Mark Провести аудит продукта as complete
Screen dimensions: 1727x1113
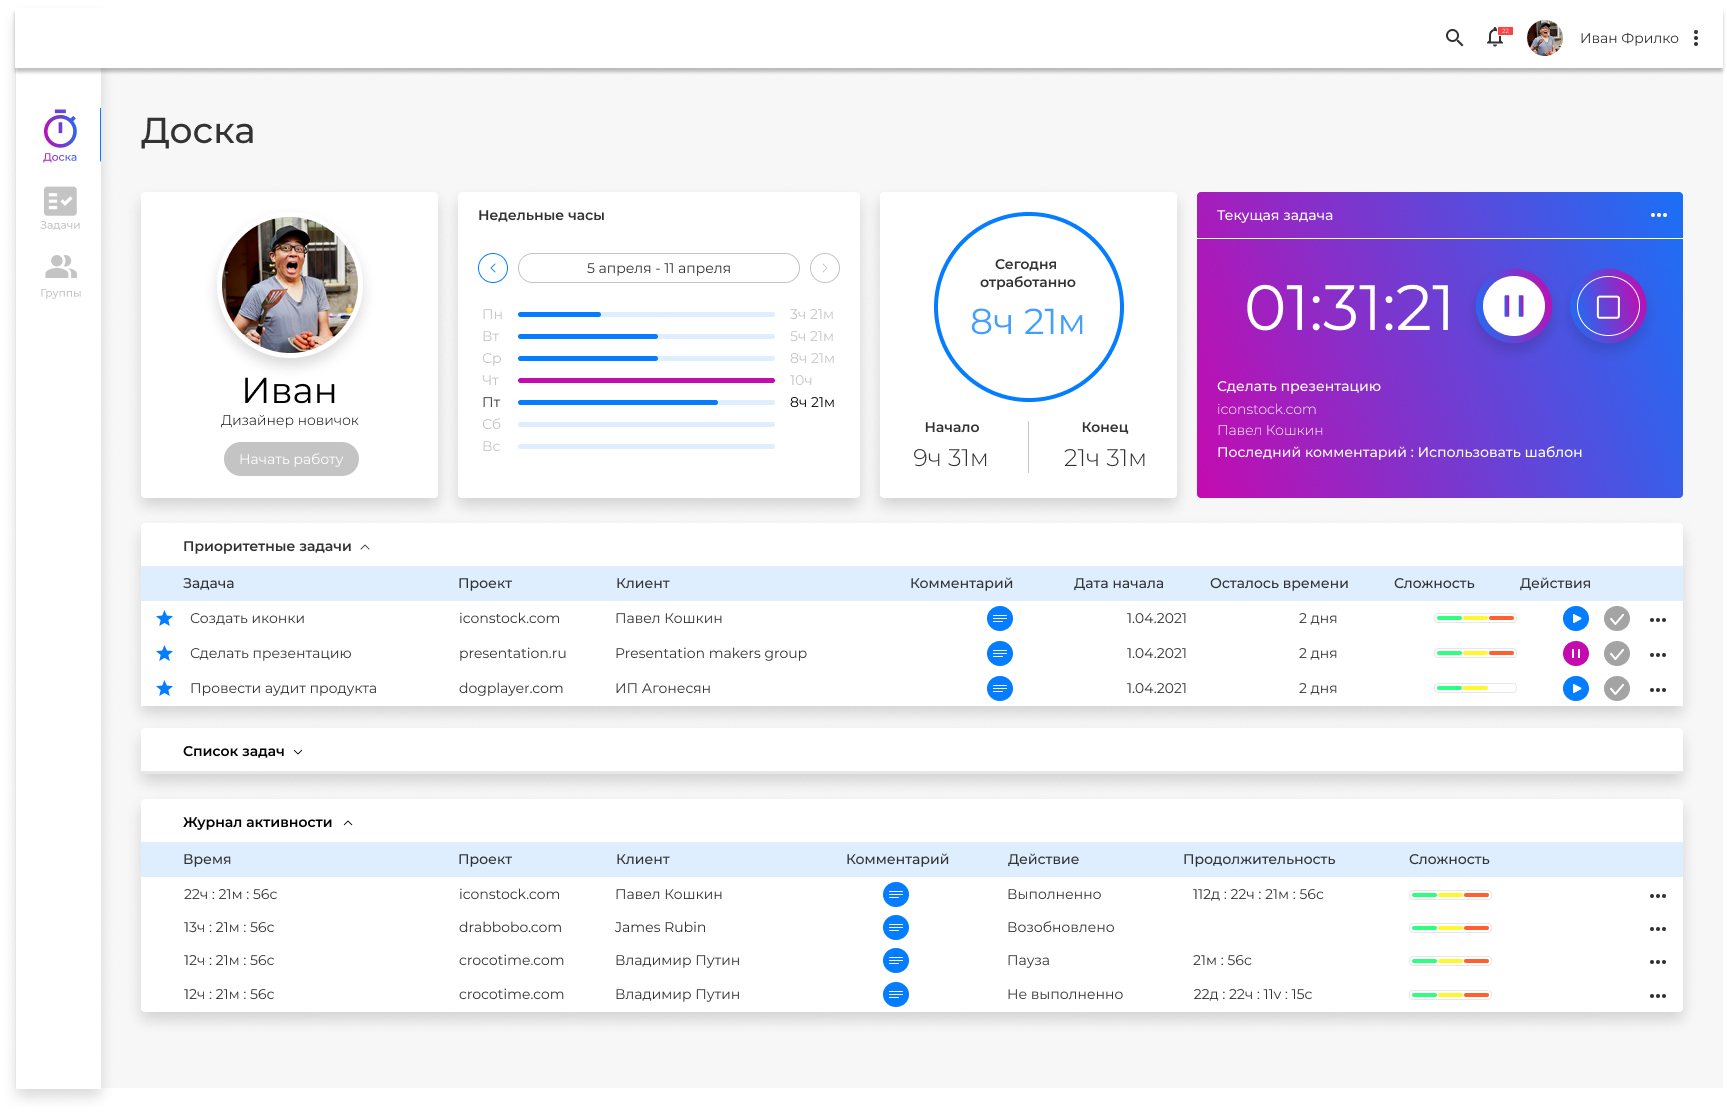pyautogui.click(x=1616, y=689)
